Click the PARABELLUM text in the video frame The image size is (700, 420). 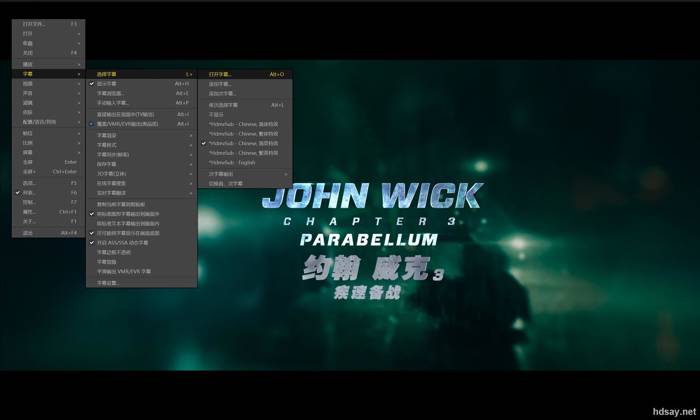(x=369, y=240)
